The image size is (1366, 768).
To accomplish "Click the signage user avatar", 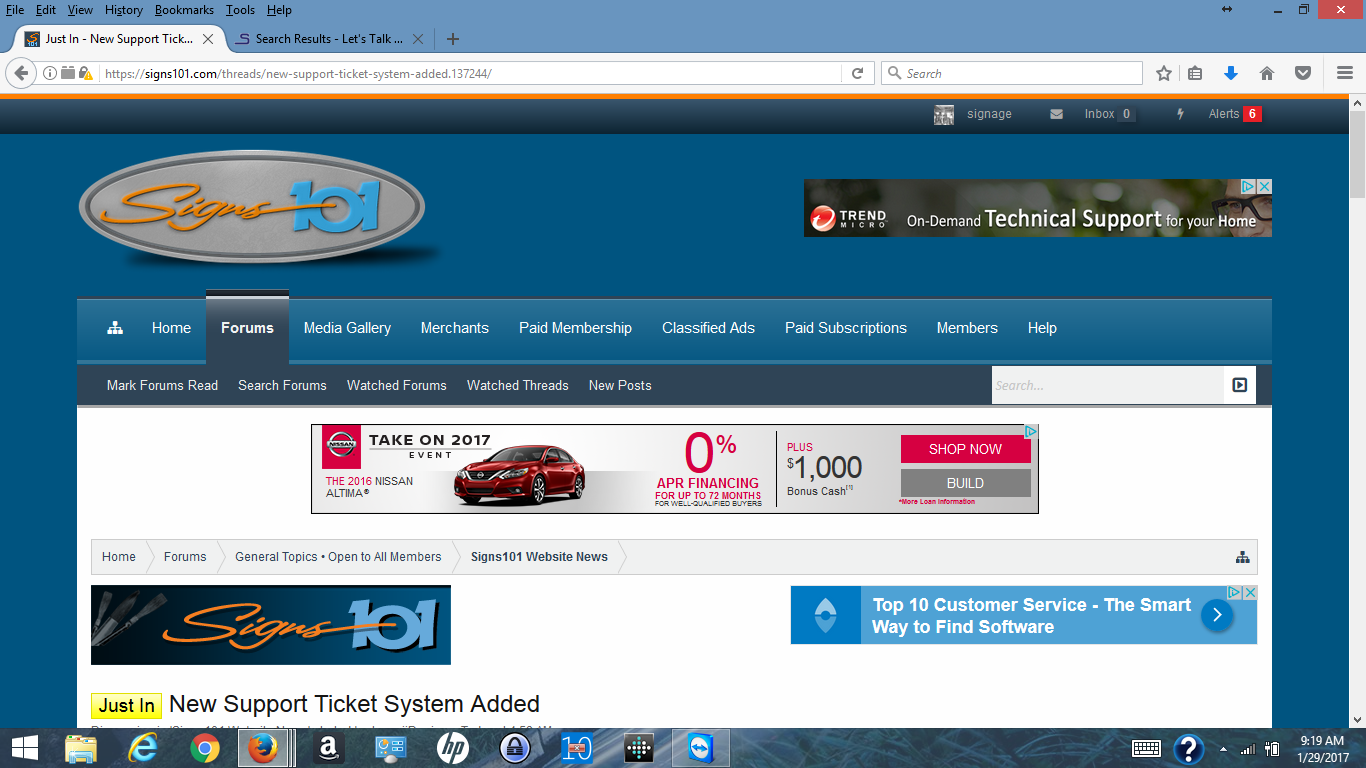I will [x=944, y=114].
